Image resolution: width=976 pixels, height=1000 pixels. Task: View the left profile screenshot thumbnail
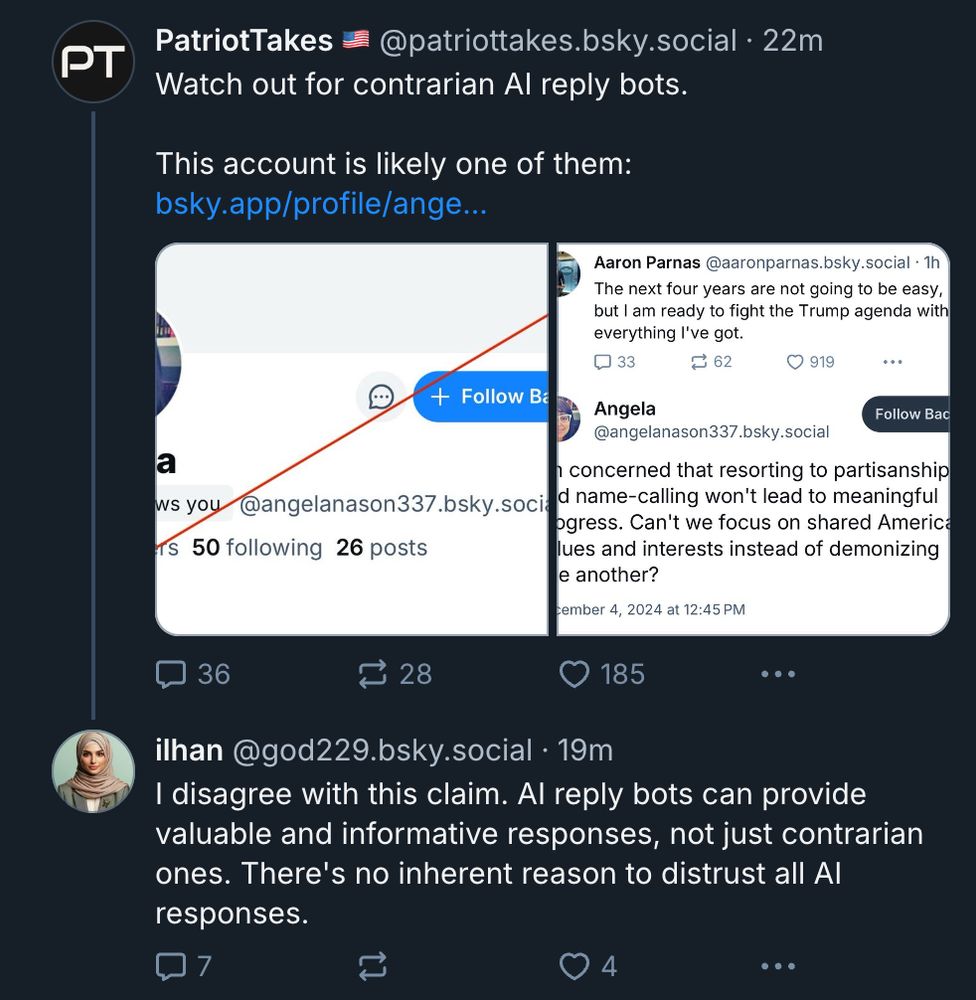tap(352, 439)
